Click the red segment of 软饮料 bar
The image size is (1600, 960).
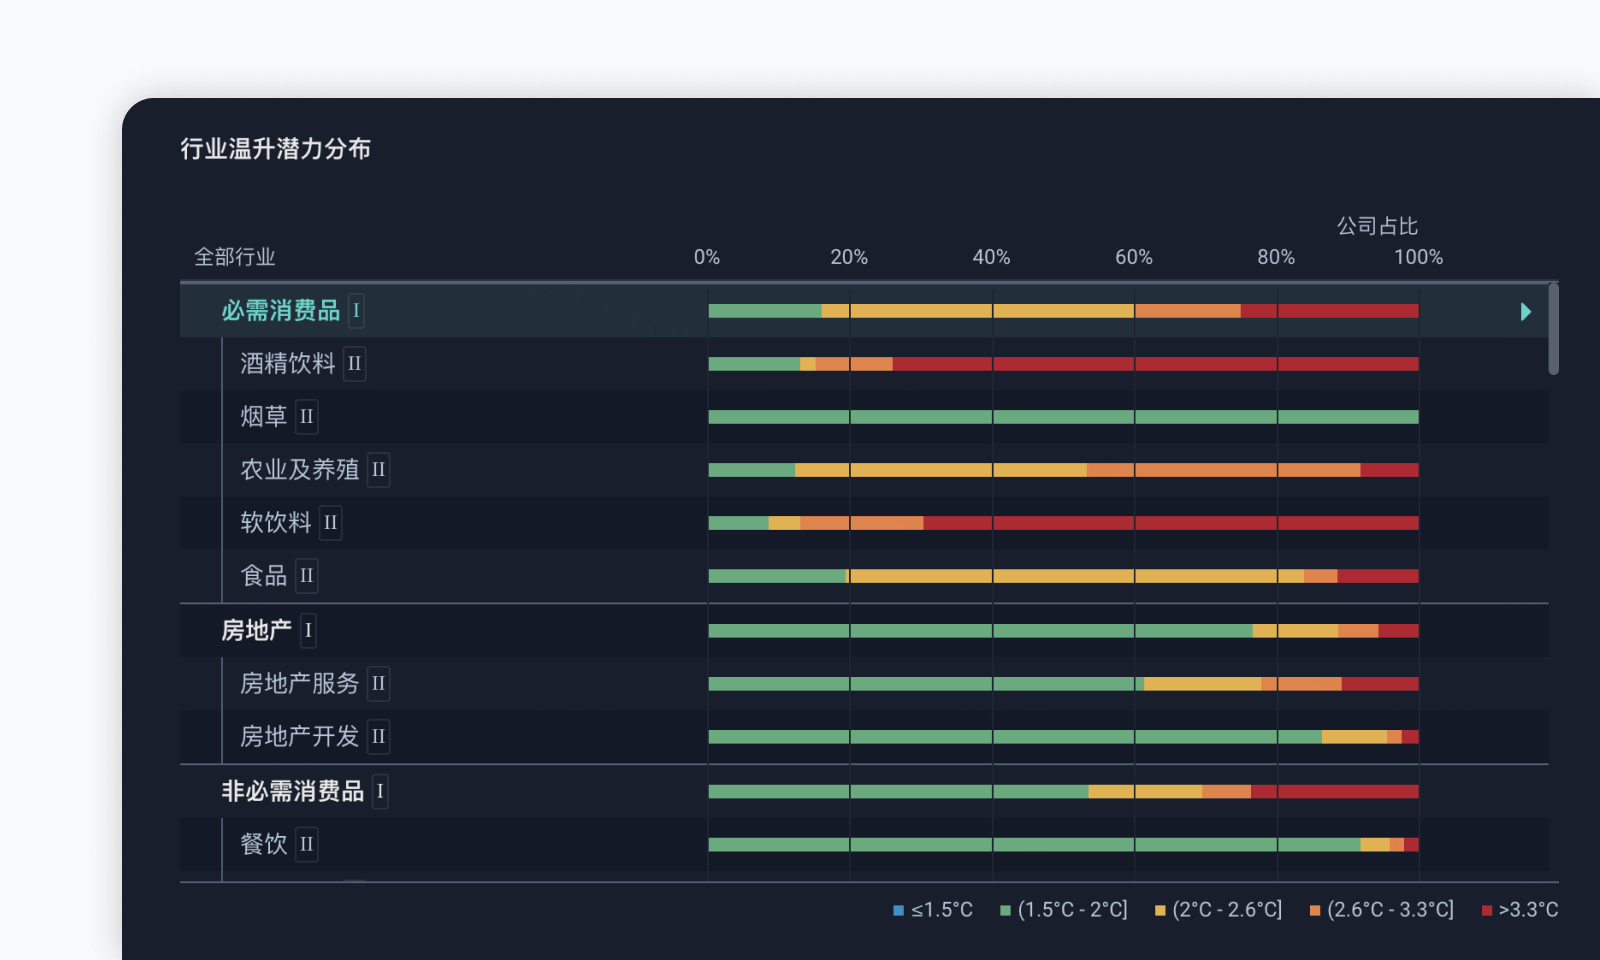[1171, 523]
